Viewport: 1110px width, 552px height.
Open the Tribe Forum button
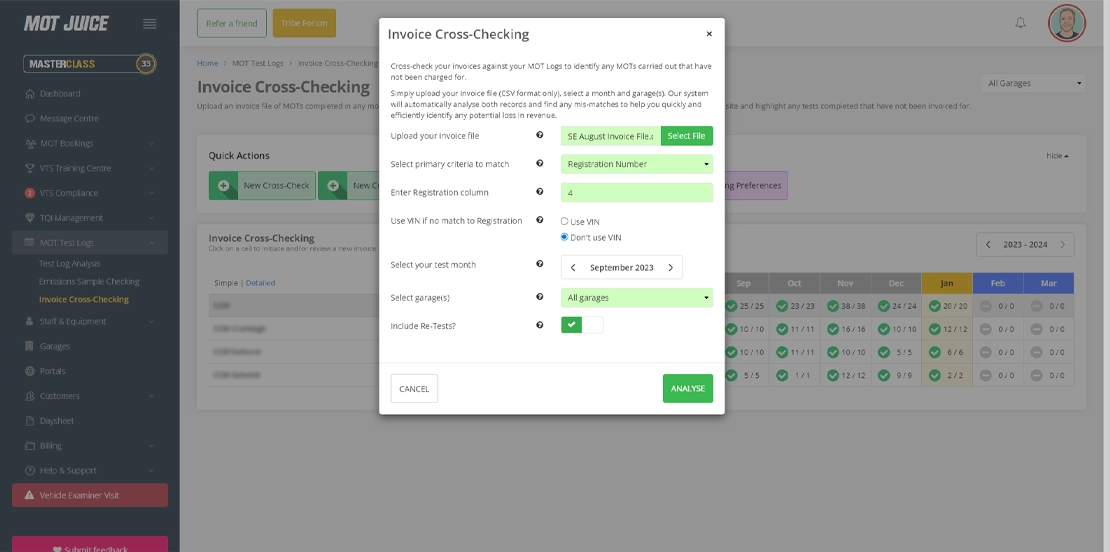pos(304,23)
